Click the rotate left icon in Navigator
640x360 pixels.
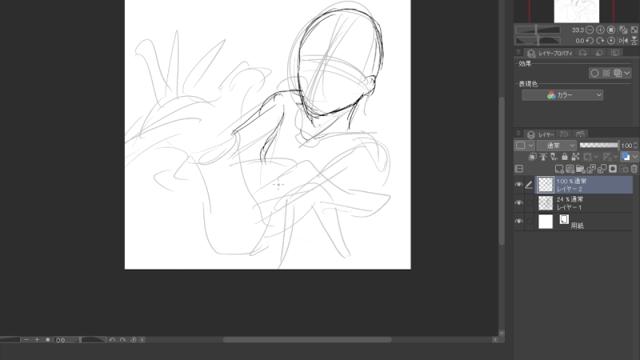(590, 40)
